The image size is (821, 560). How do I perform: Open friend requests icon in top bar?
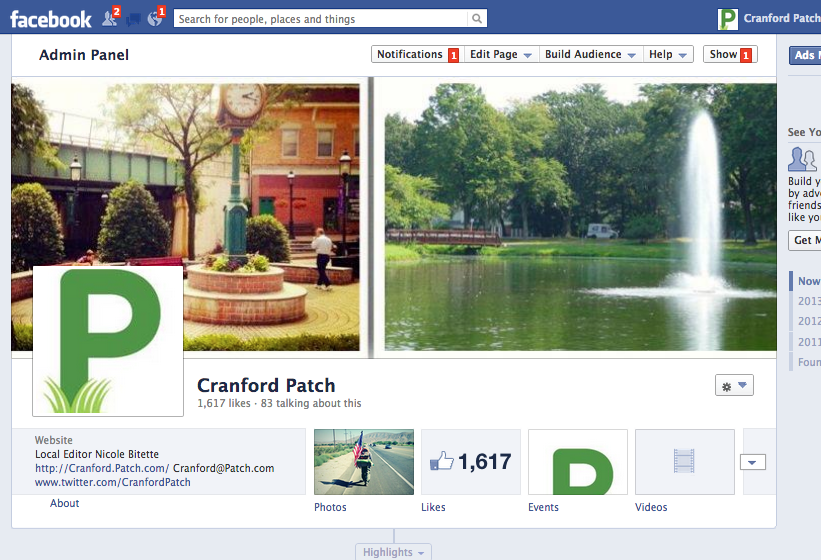pos(110,18)
